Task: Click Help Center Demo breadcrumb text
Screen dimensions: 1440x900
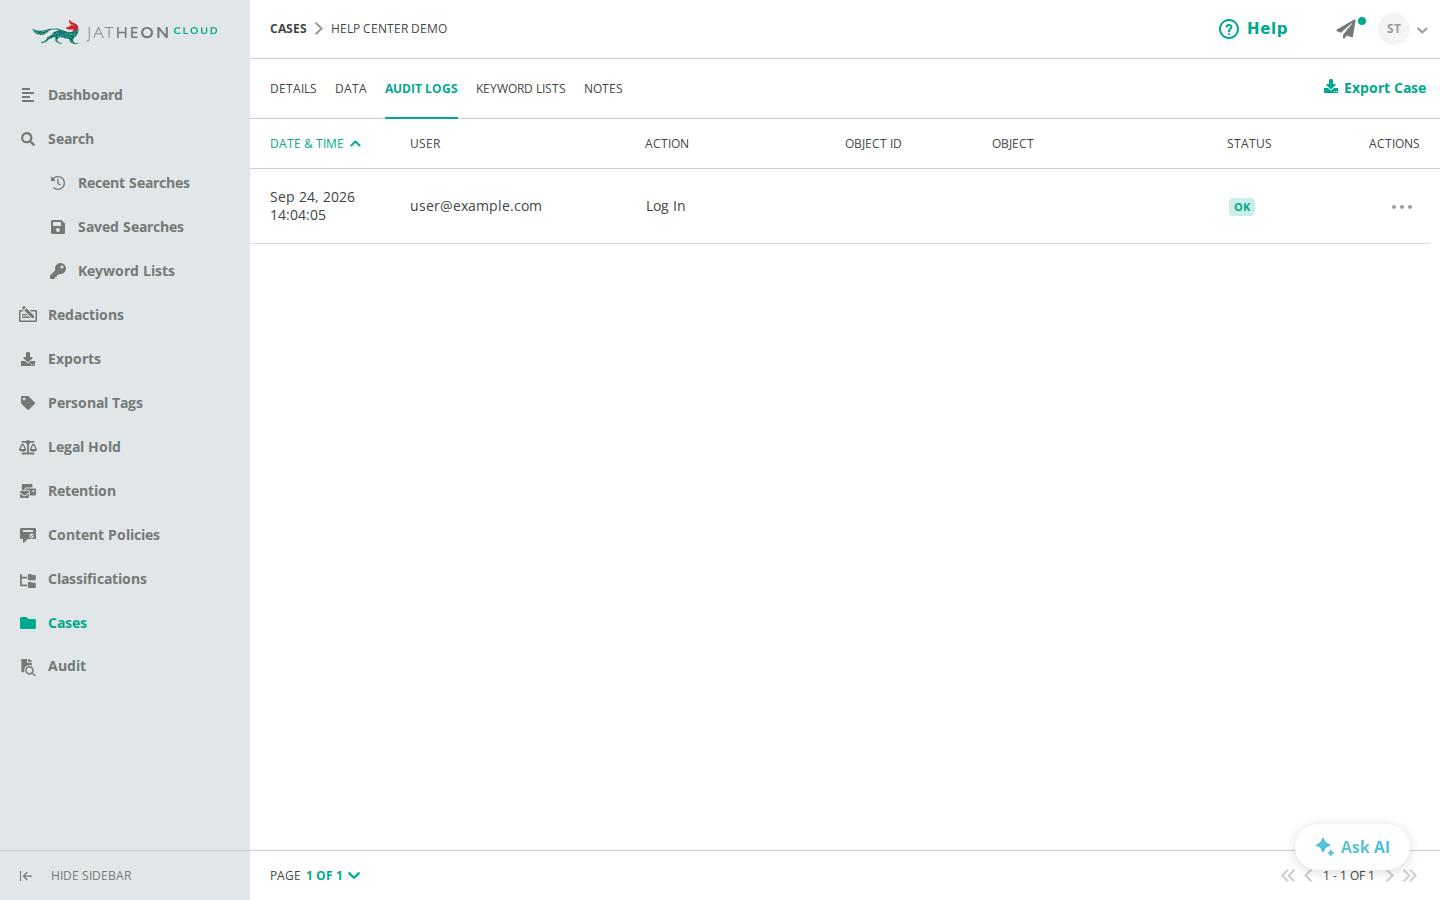Action: pyautogui.click(x=389, y=29)
